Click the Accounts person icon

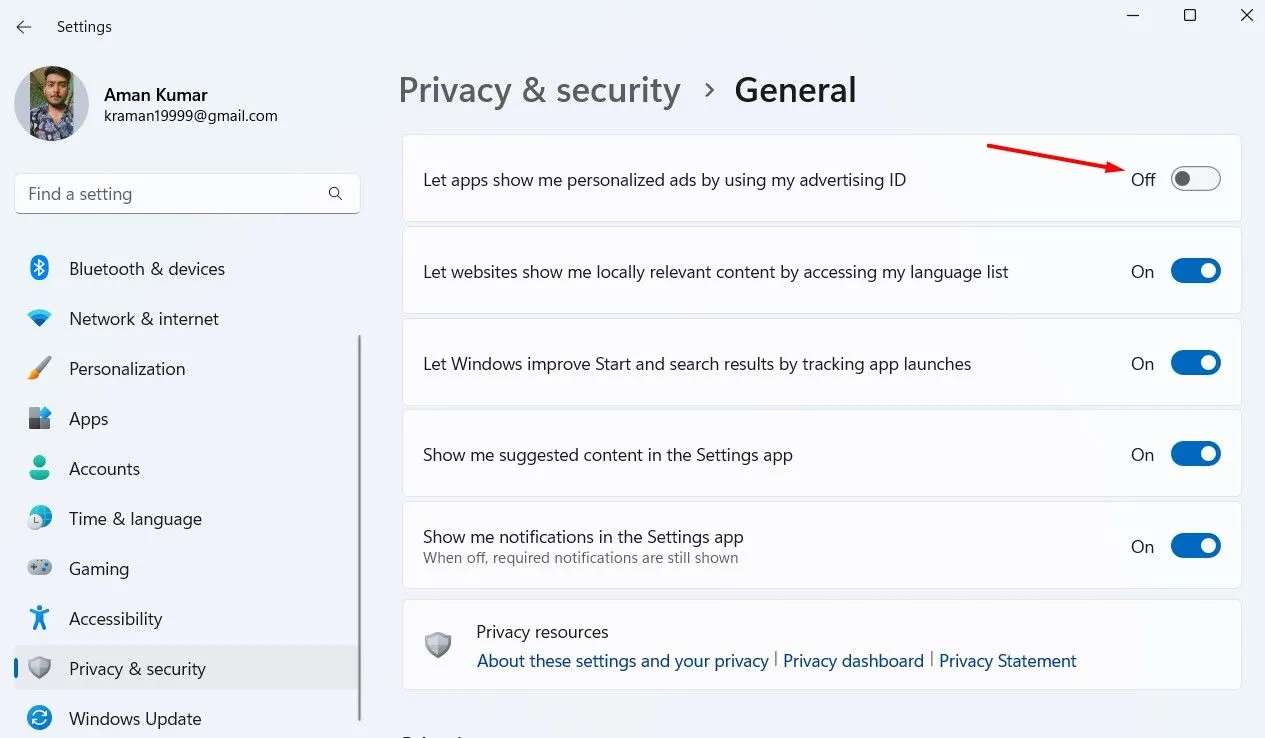(x=39, y=468)
